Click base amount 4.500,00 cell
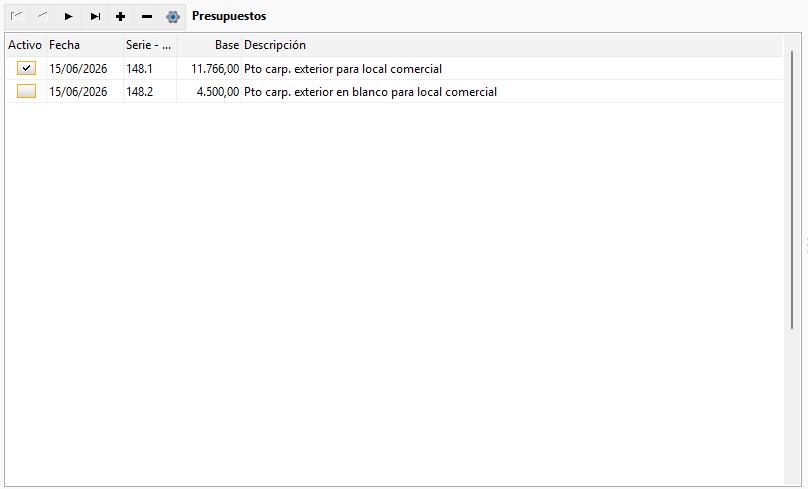Image resolution: width=808 pixels, height=489 pixels. 209,92
